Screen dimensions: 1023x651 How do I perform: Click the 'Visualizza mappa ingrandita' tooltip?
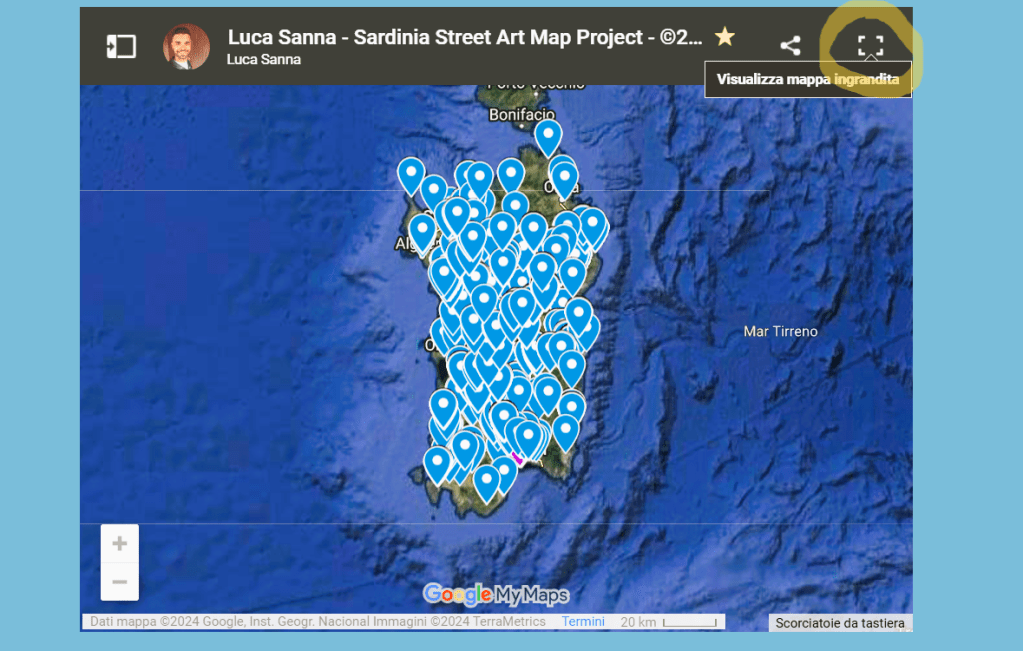807,79
